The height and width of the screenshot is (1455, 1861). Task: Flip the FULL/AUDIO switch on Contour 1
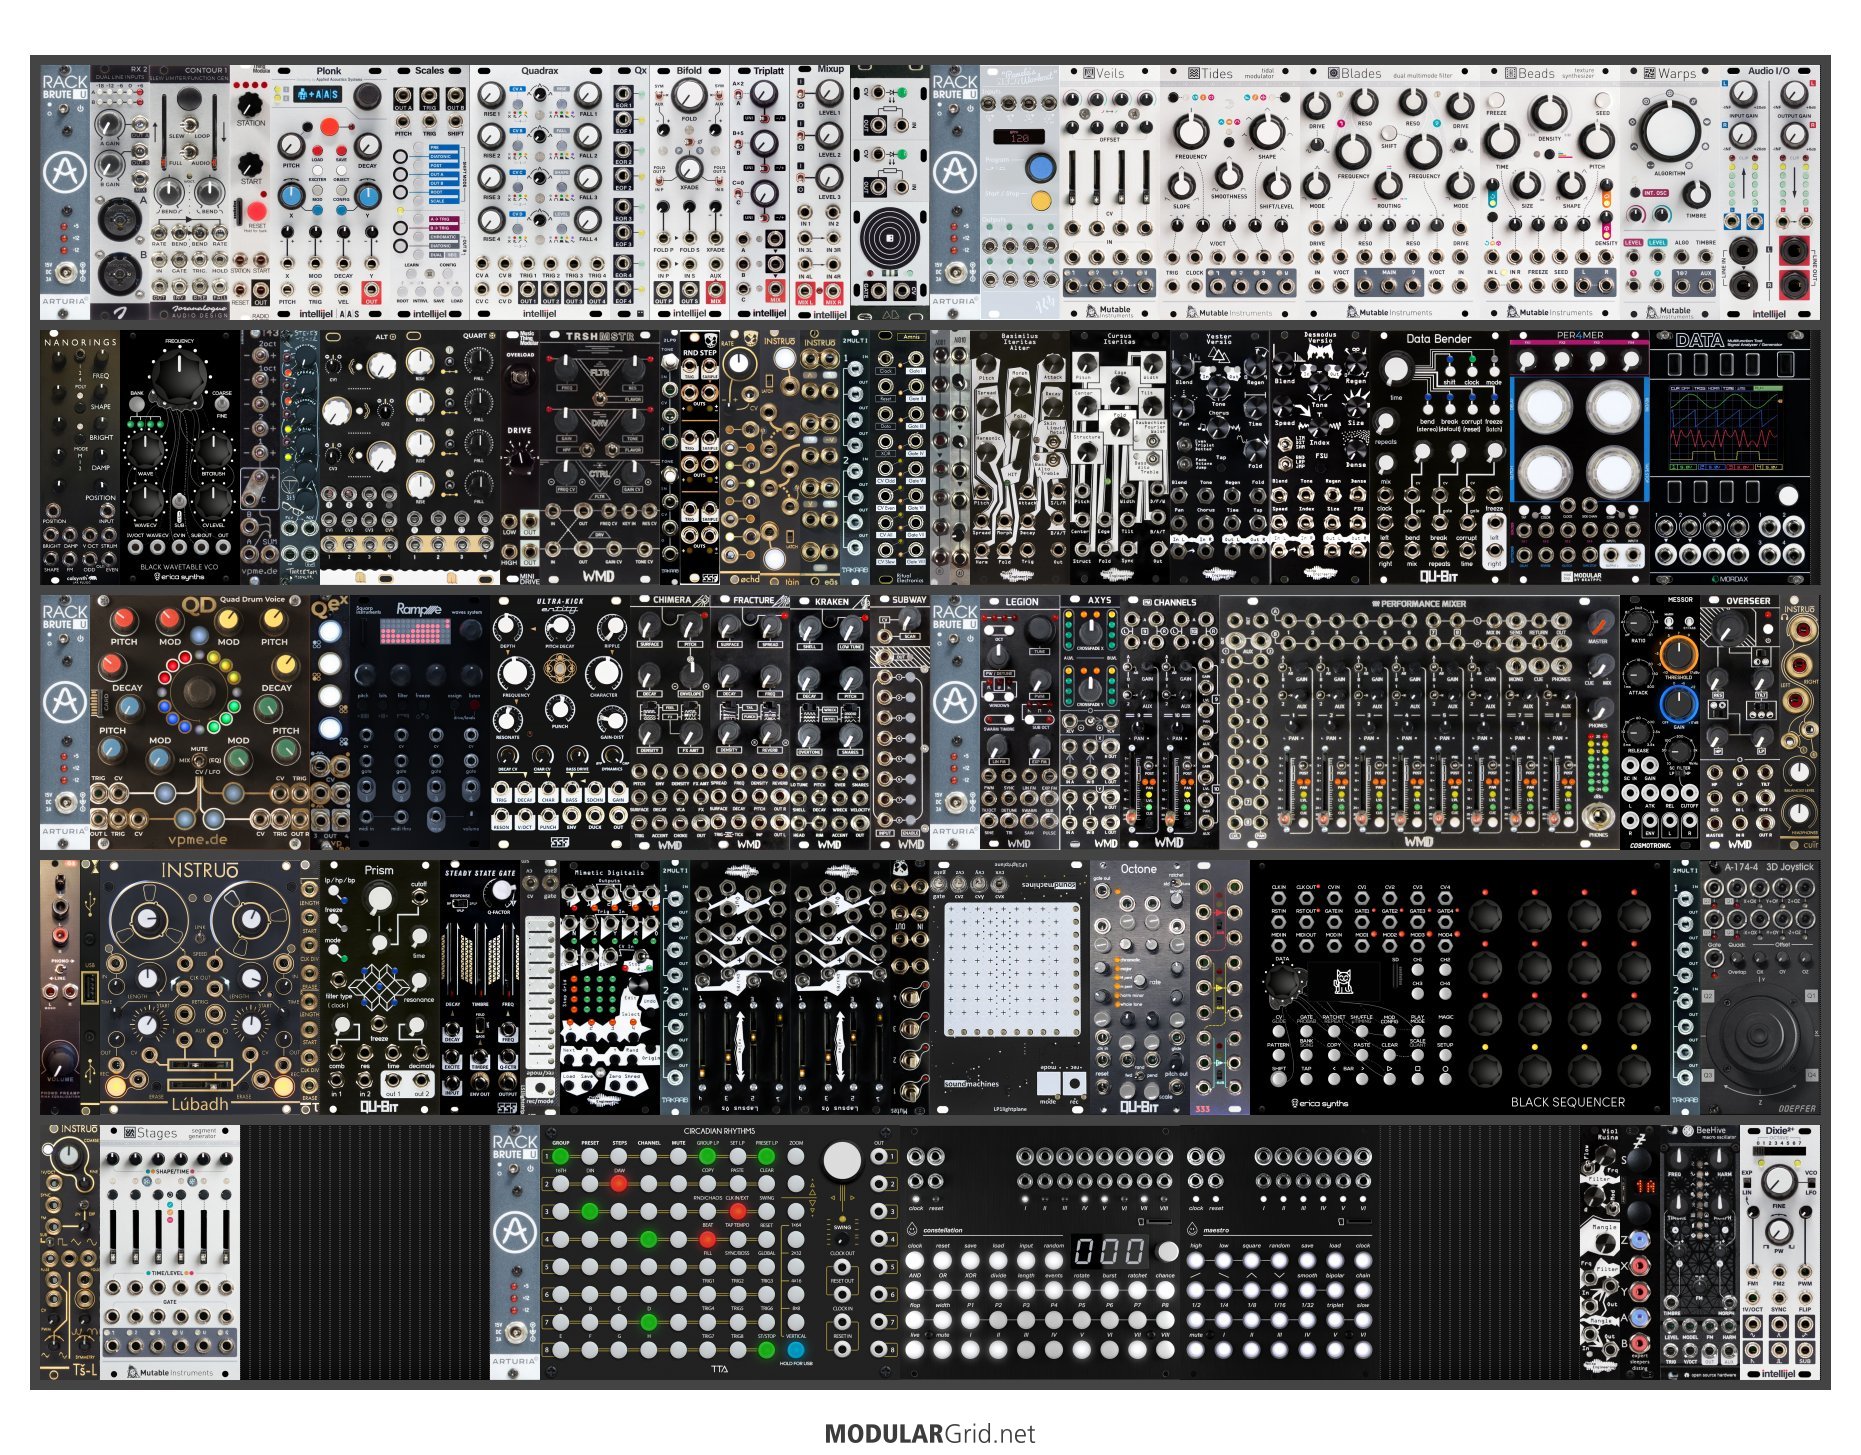188,151
